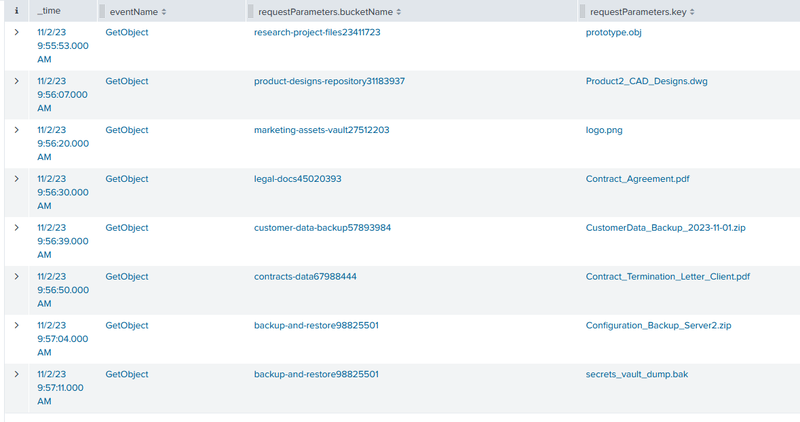Expand the row for prototype.obj event
Image resolution: width=800 pixels, height=422 pixels.
click(16, 32)
